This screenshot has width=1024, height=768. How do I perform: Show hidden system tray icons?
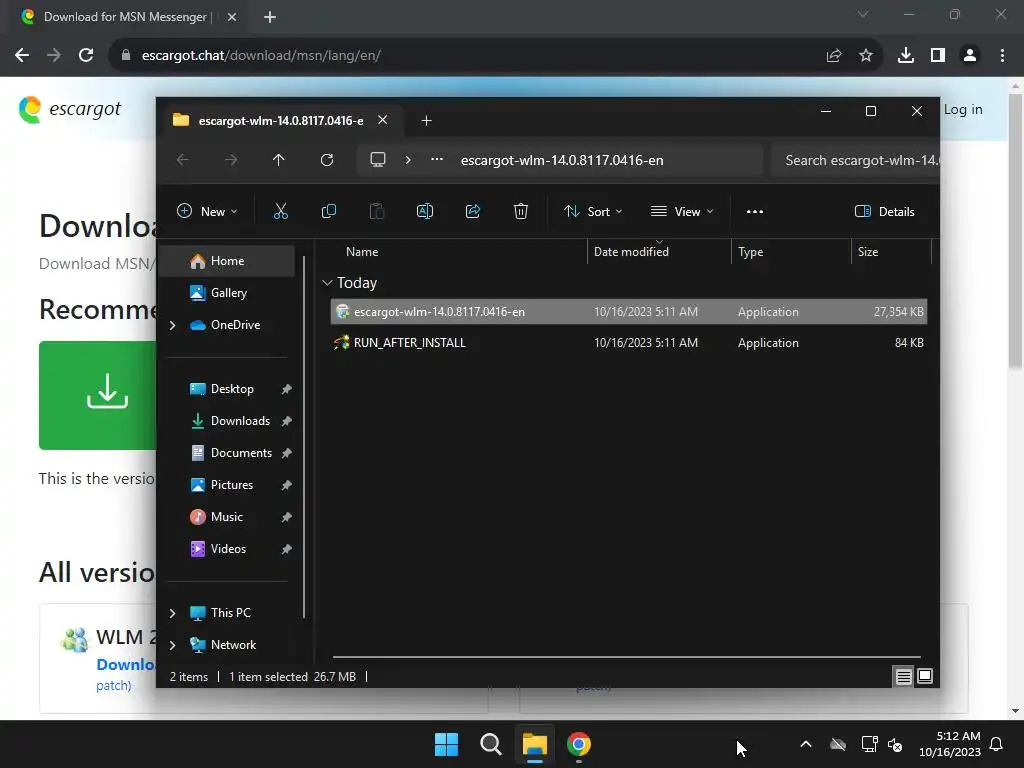pos(806,744)
